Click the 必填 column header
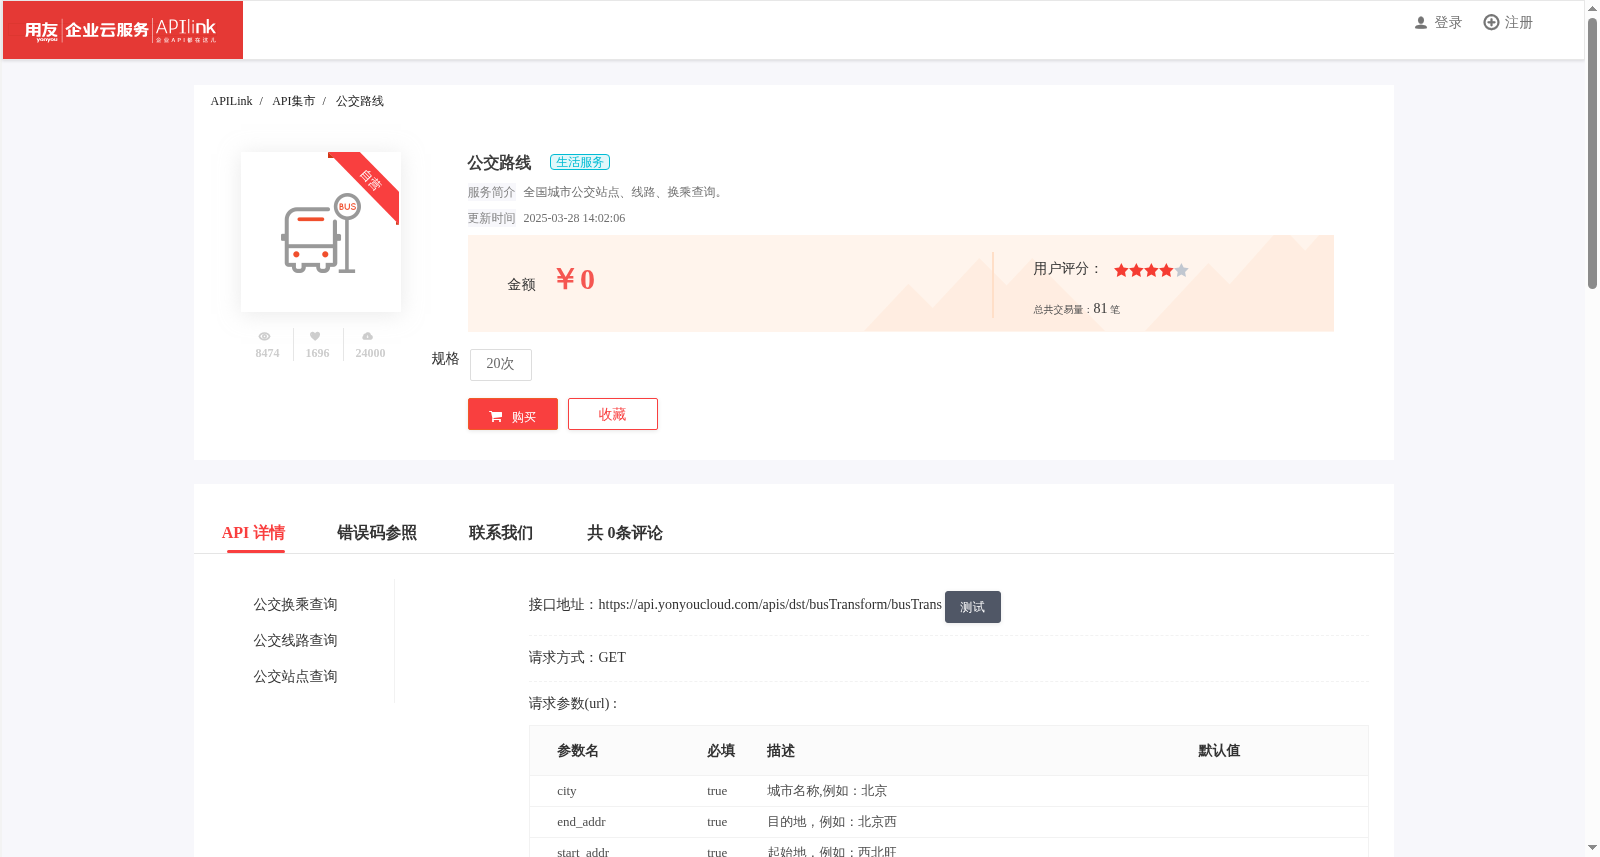Image resolution: width=1600 pixels, height=857 pixels. point(721,751)
